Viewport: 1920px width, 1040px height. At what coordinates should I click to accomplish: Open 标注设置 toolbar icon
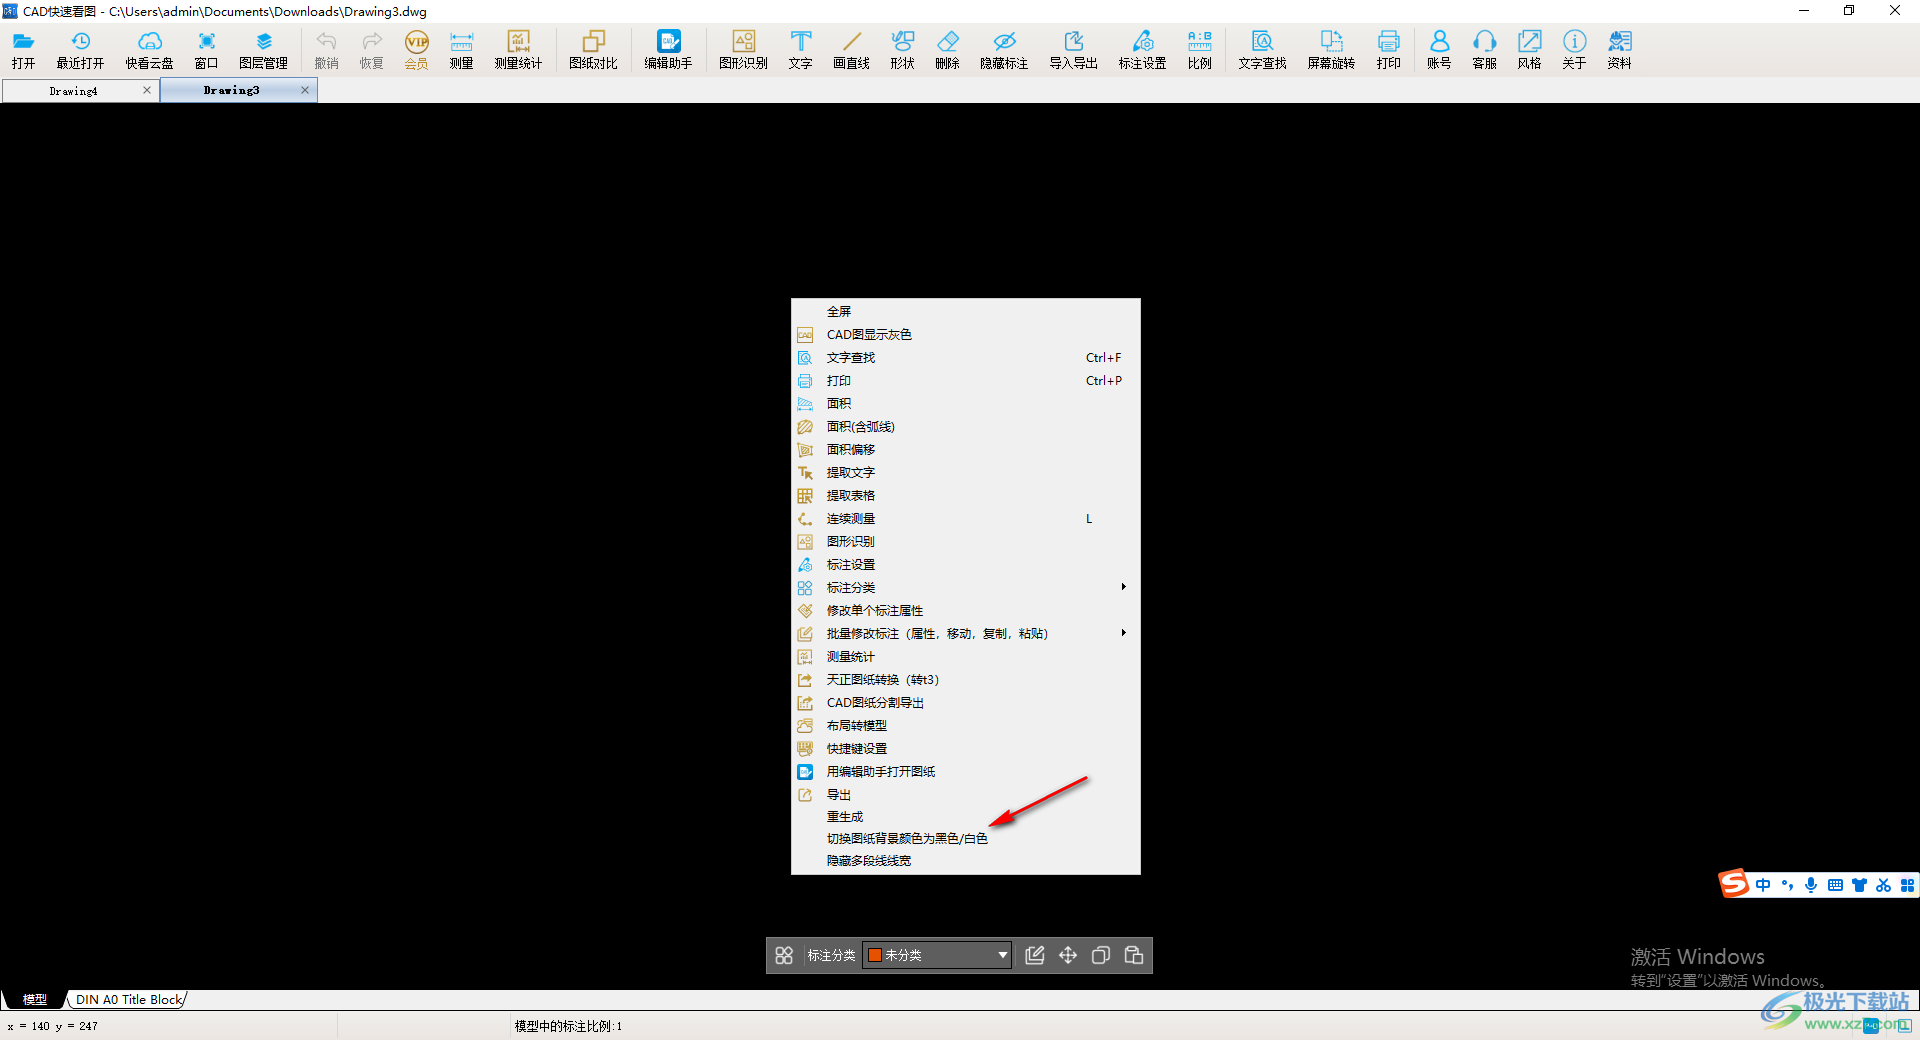(x=1142, y=49)
